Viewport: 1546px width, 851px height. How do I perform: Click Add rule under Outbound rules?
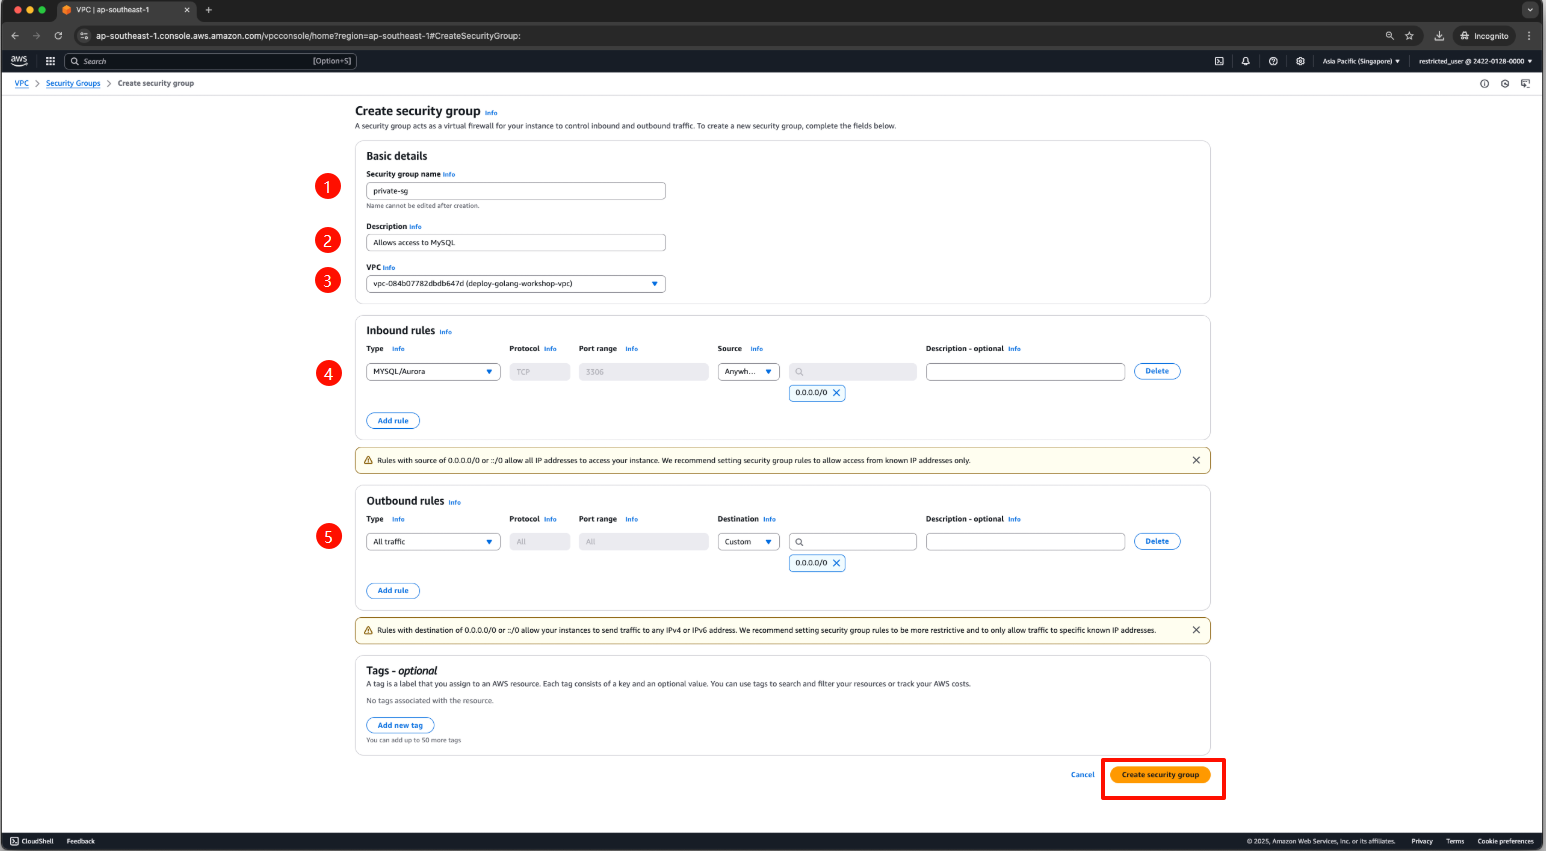393,591
